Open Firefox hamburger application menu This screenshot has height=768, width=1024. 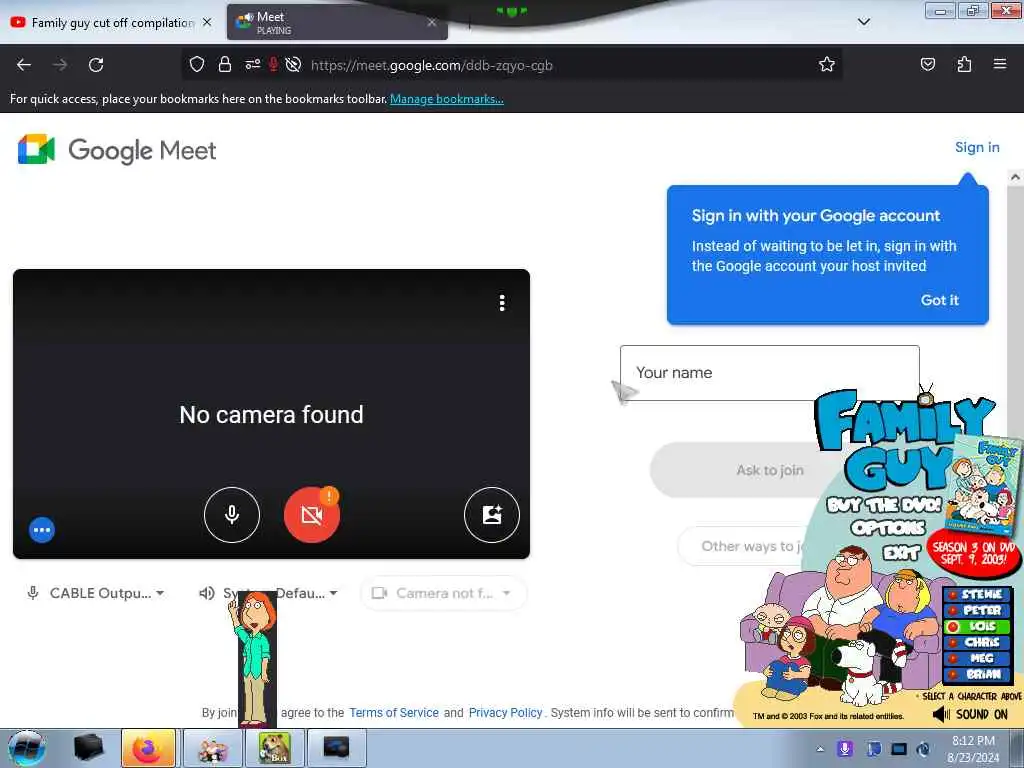coord(1000,64)
